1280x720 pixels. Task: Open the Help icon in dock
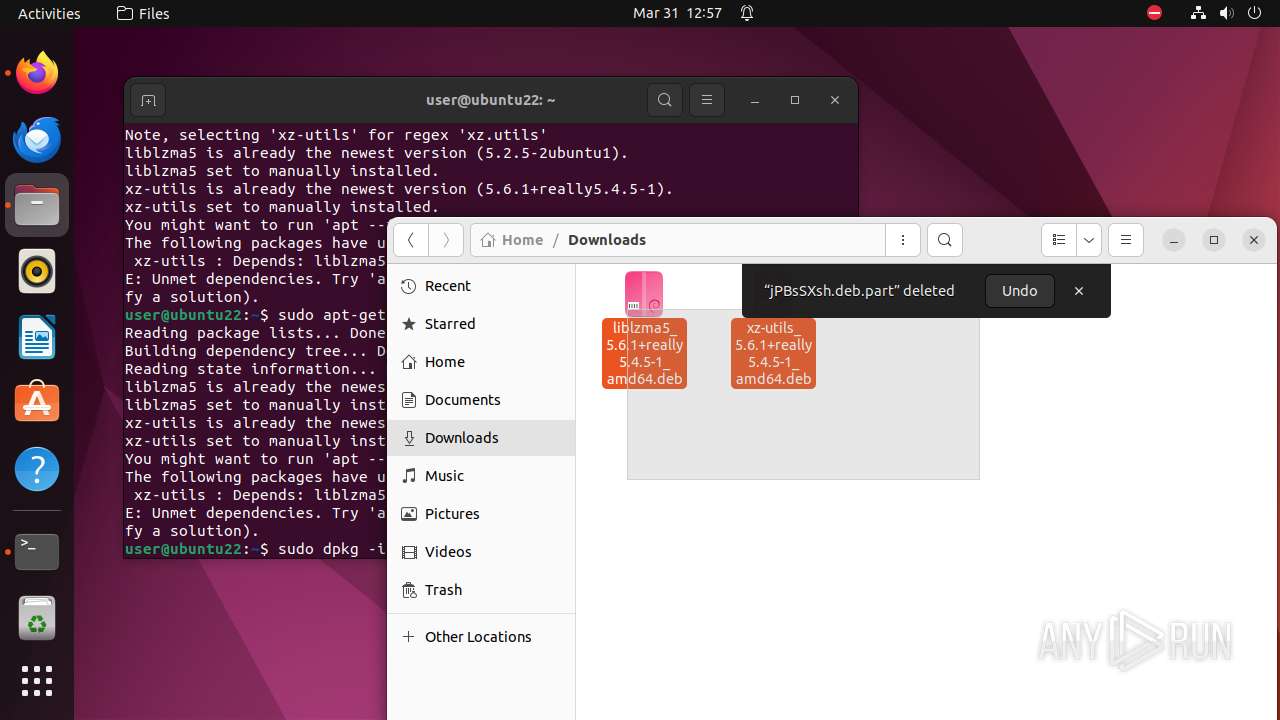(x=37, y=469)
